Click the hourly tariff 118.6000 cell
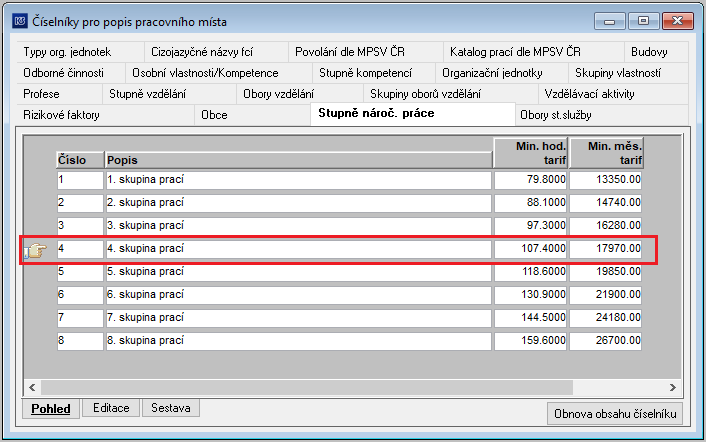706x442 pixels. click(x=531, y=271)
